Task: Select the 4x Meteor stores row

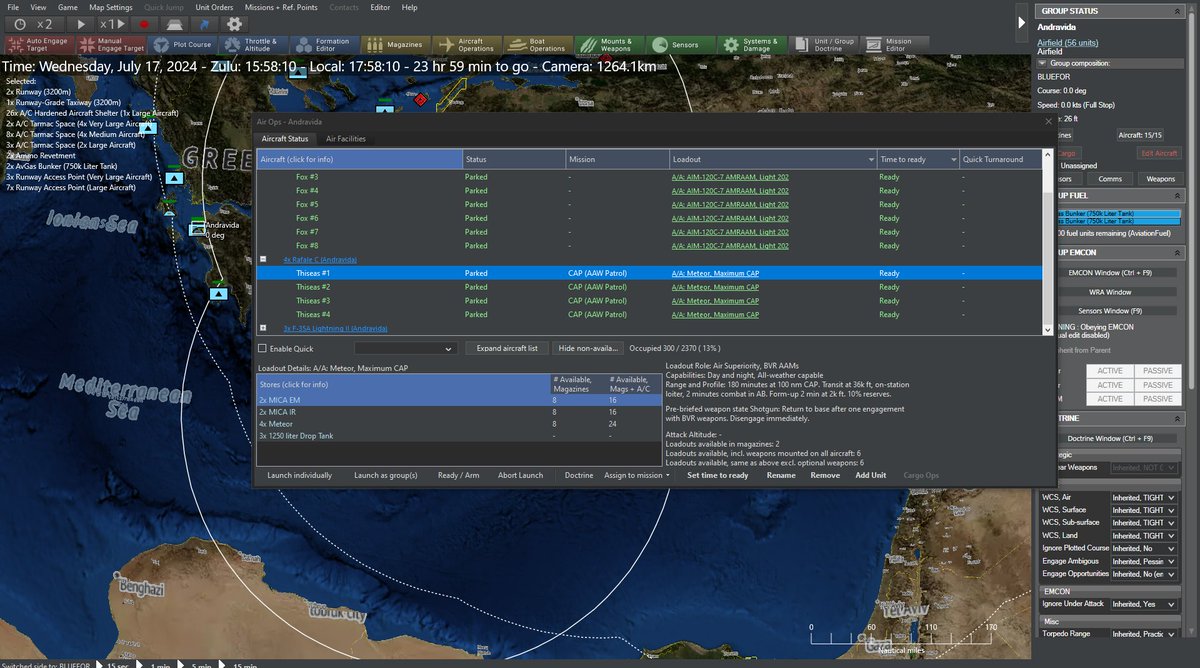Action: click(x=457, y=423)
